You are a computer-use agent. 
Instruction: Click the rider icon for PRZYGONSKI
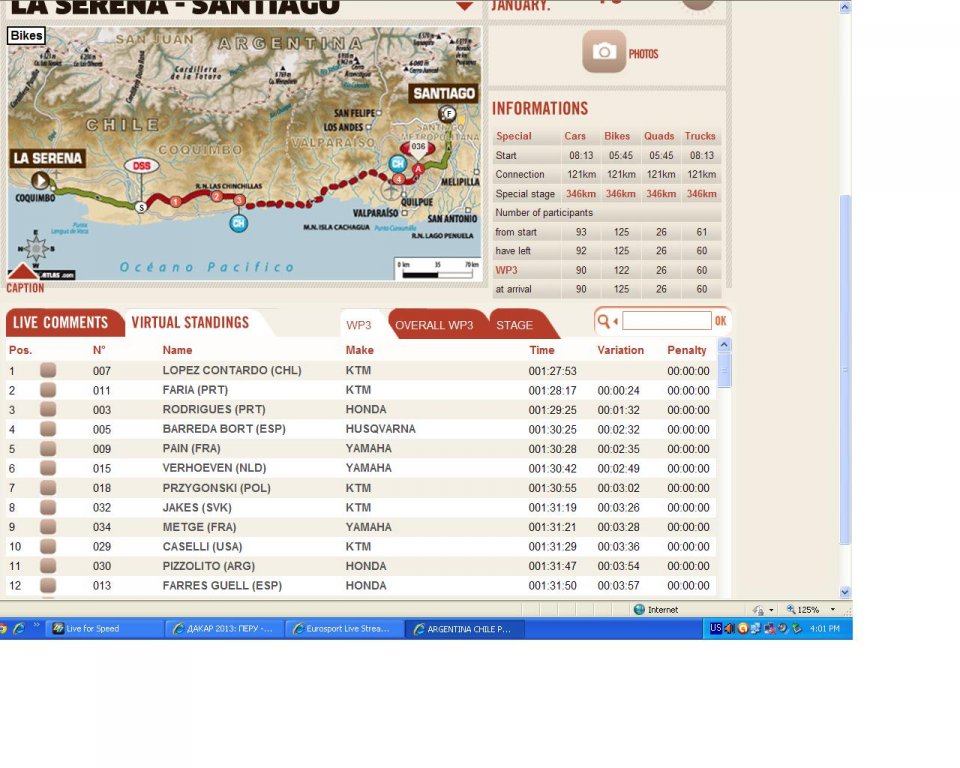click(48, 488)
